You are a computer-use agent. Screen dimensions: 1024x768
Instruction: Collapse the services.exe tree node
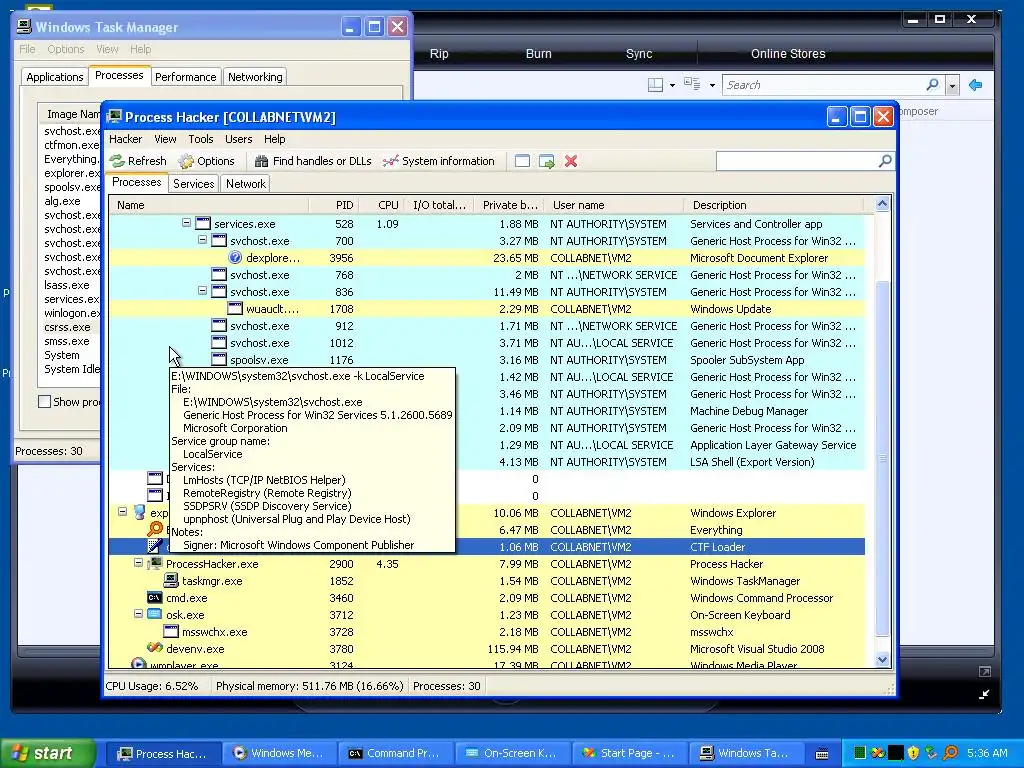pos(187,223)
